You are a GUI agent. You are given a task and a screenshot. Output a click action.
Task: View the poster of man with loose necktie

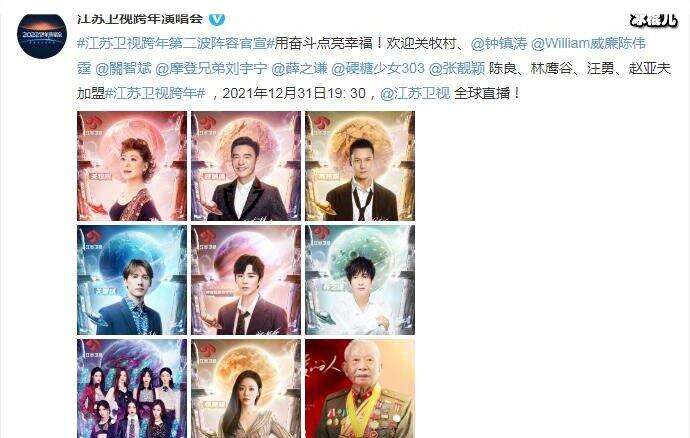[360, 166]
